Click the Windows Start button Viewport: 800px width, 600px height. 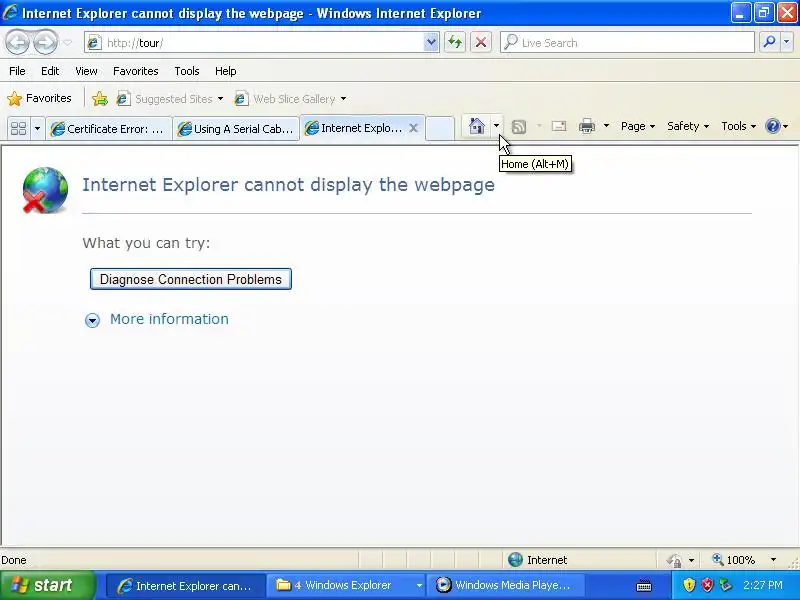[47, 585]
